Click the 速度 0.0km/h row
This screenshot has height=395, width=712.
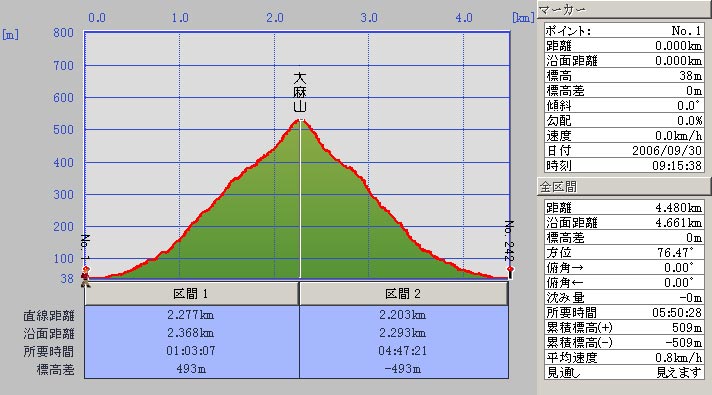point(624,136)
